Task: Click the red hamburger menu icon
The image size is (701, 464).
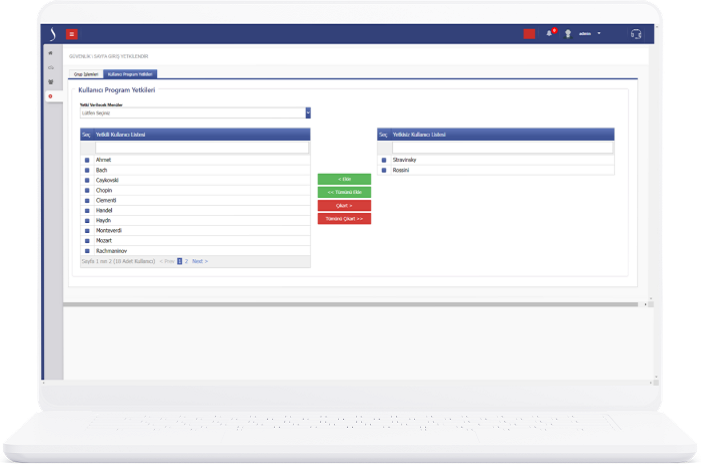Action: point(71,34)
